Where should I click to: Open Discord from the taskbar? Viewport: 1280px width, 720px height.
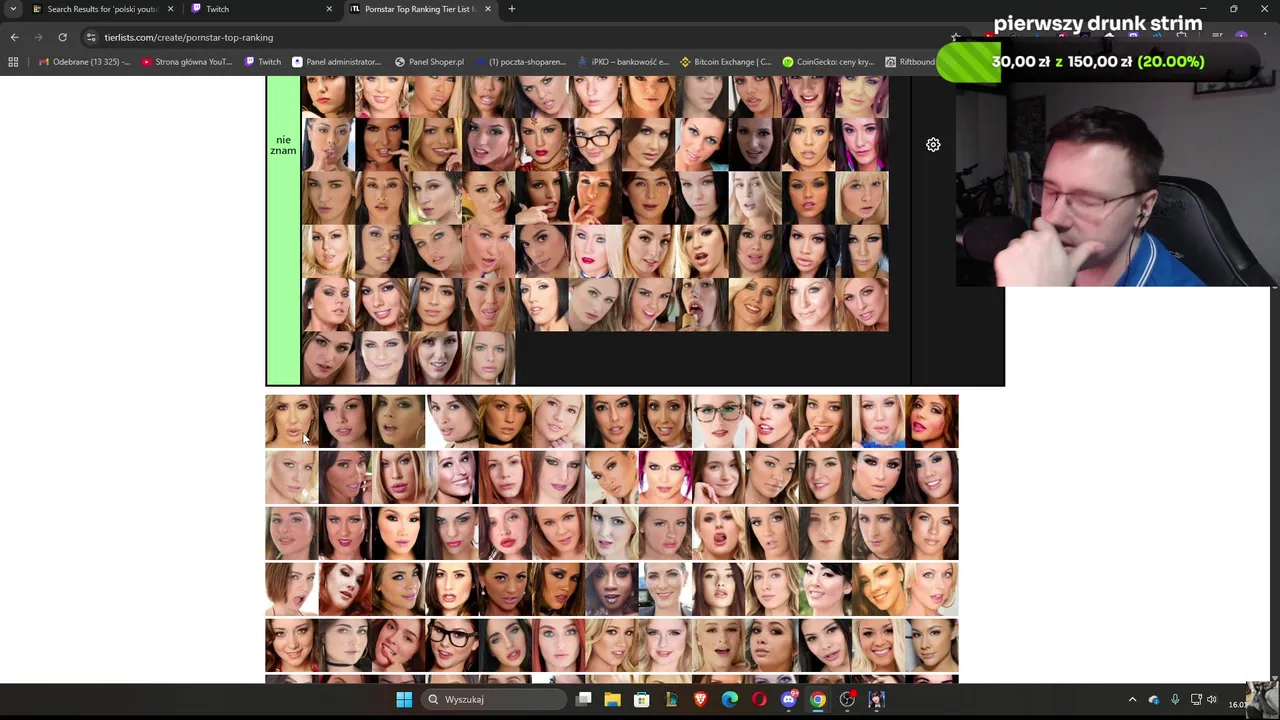point(789,699)
